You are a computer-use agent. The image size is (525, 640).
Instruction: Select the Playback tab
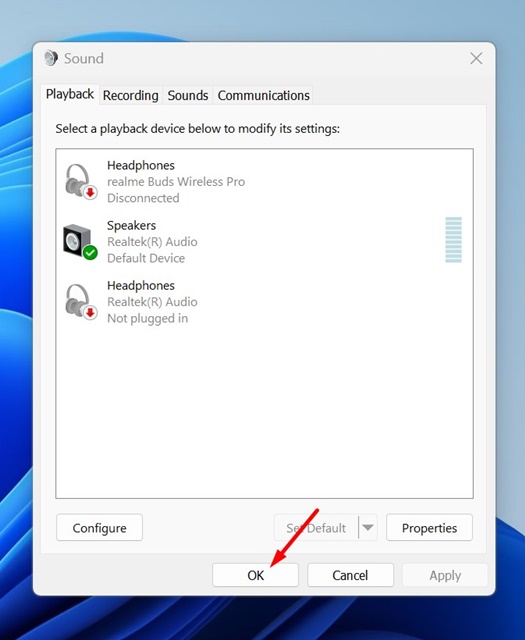[70, 94]
